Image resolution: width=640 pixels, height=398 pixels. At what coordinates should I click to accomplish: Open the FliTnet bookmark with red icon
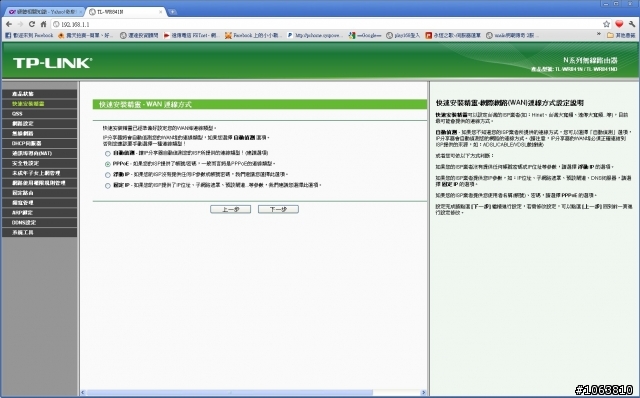(x=191, y=36)
